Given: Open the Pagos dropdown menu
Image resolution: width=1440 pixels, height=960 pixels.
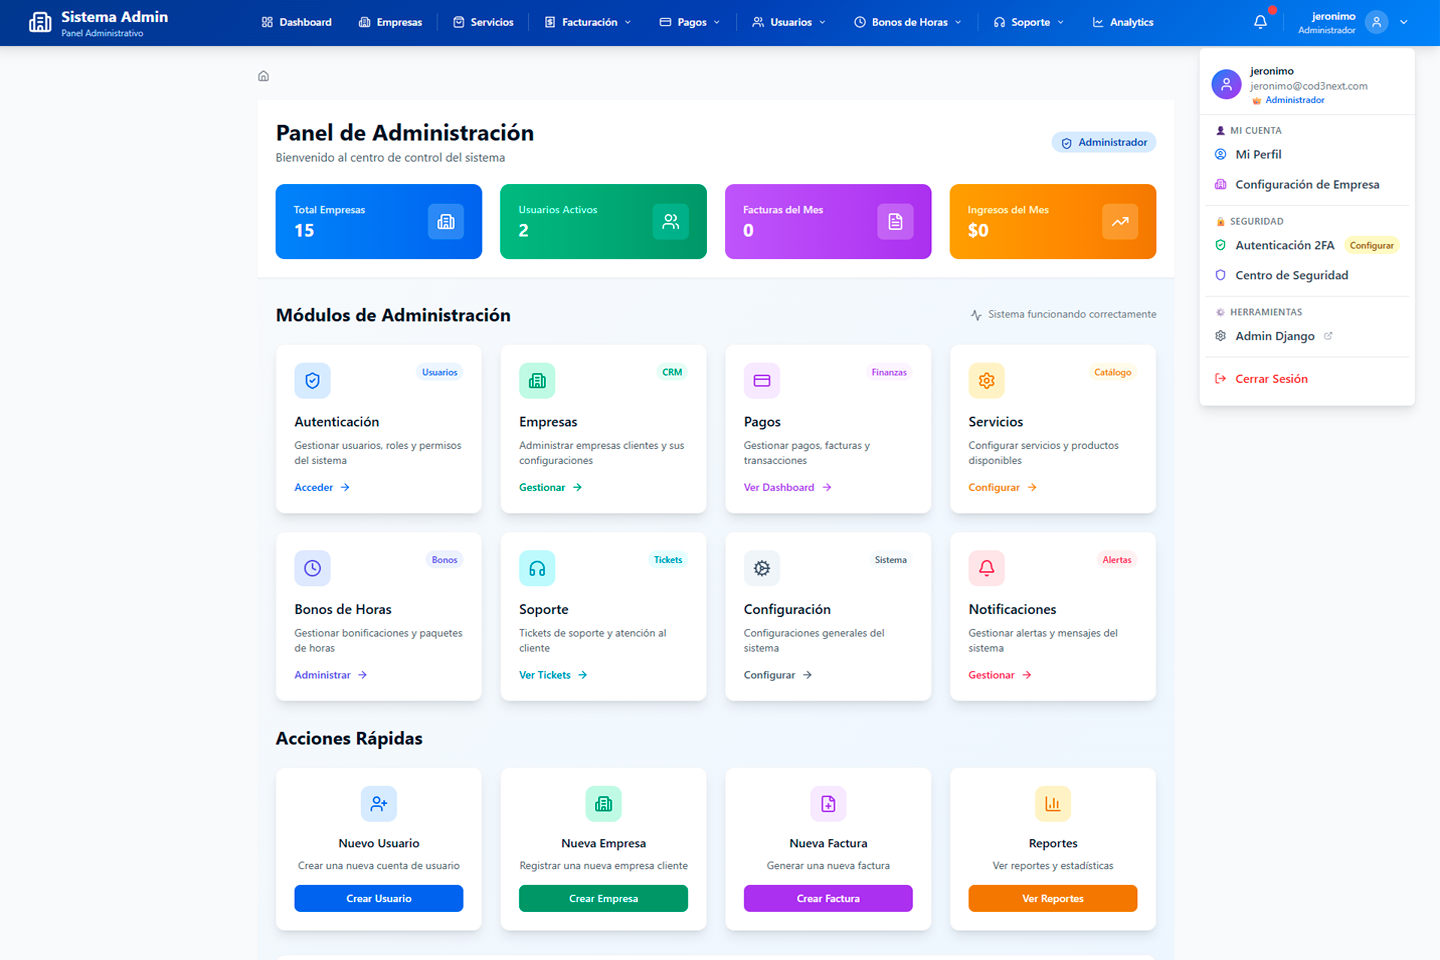Looking at the screenshot, I should [x=690, y=22].
